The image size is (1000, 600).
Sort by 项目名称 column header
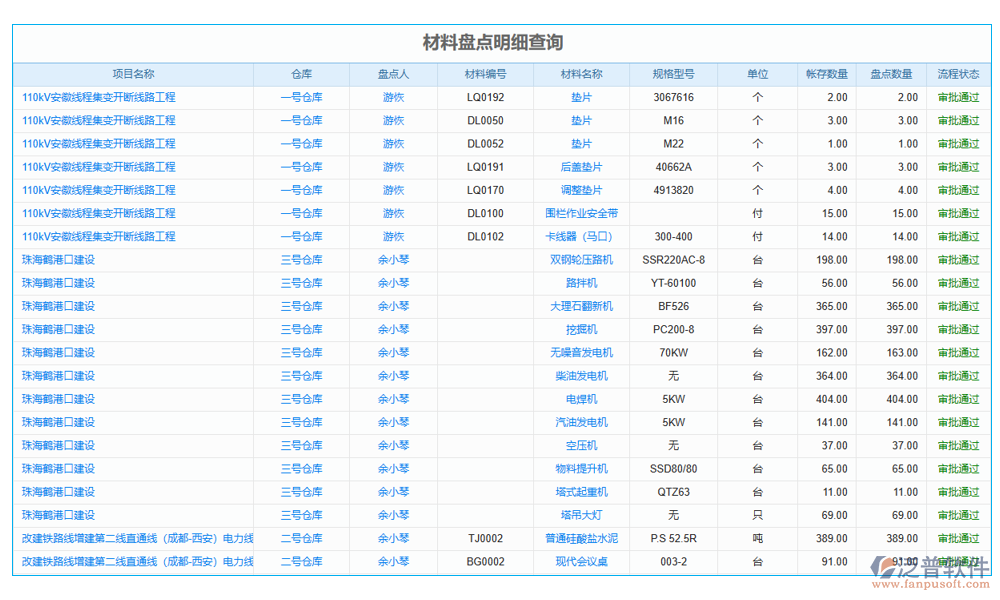point(133,74)
